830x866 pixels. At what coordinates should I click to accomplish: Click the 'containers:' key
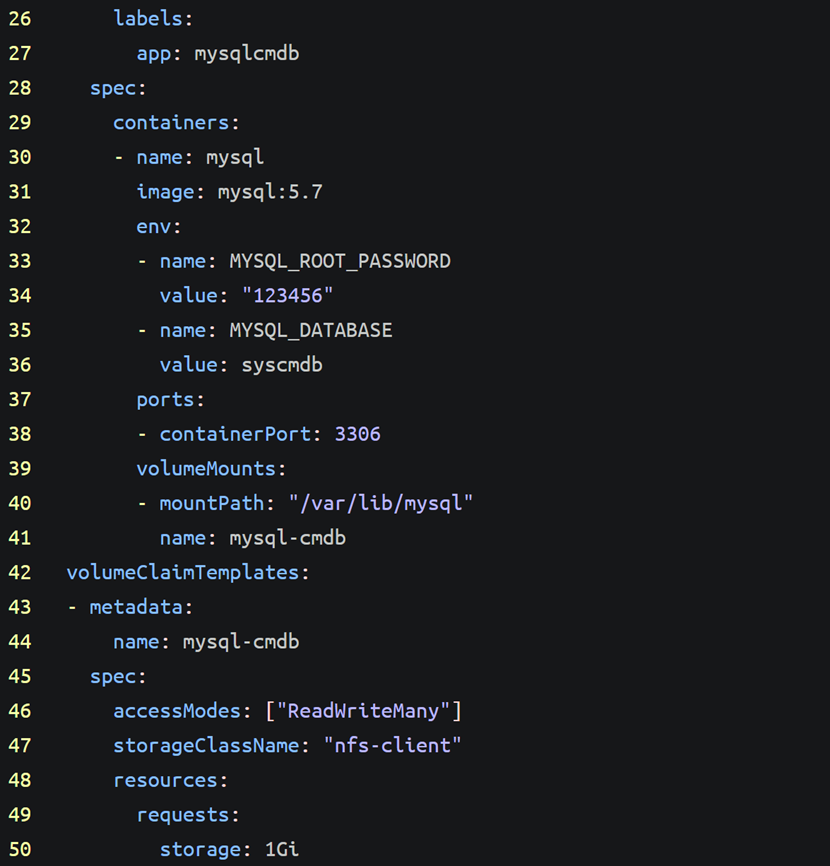pos(176,123)
